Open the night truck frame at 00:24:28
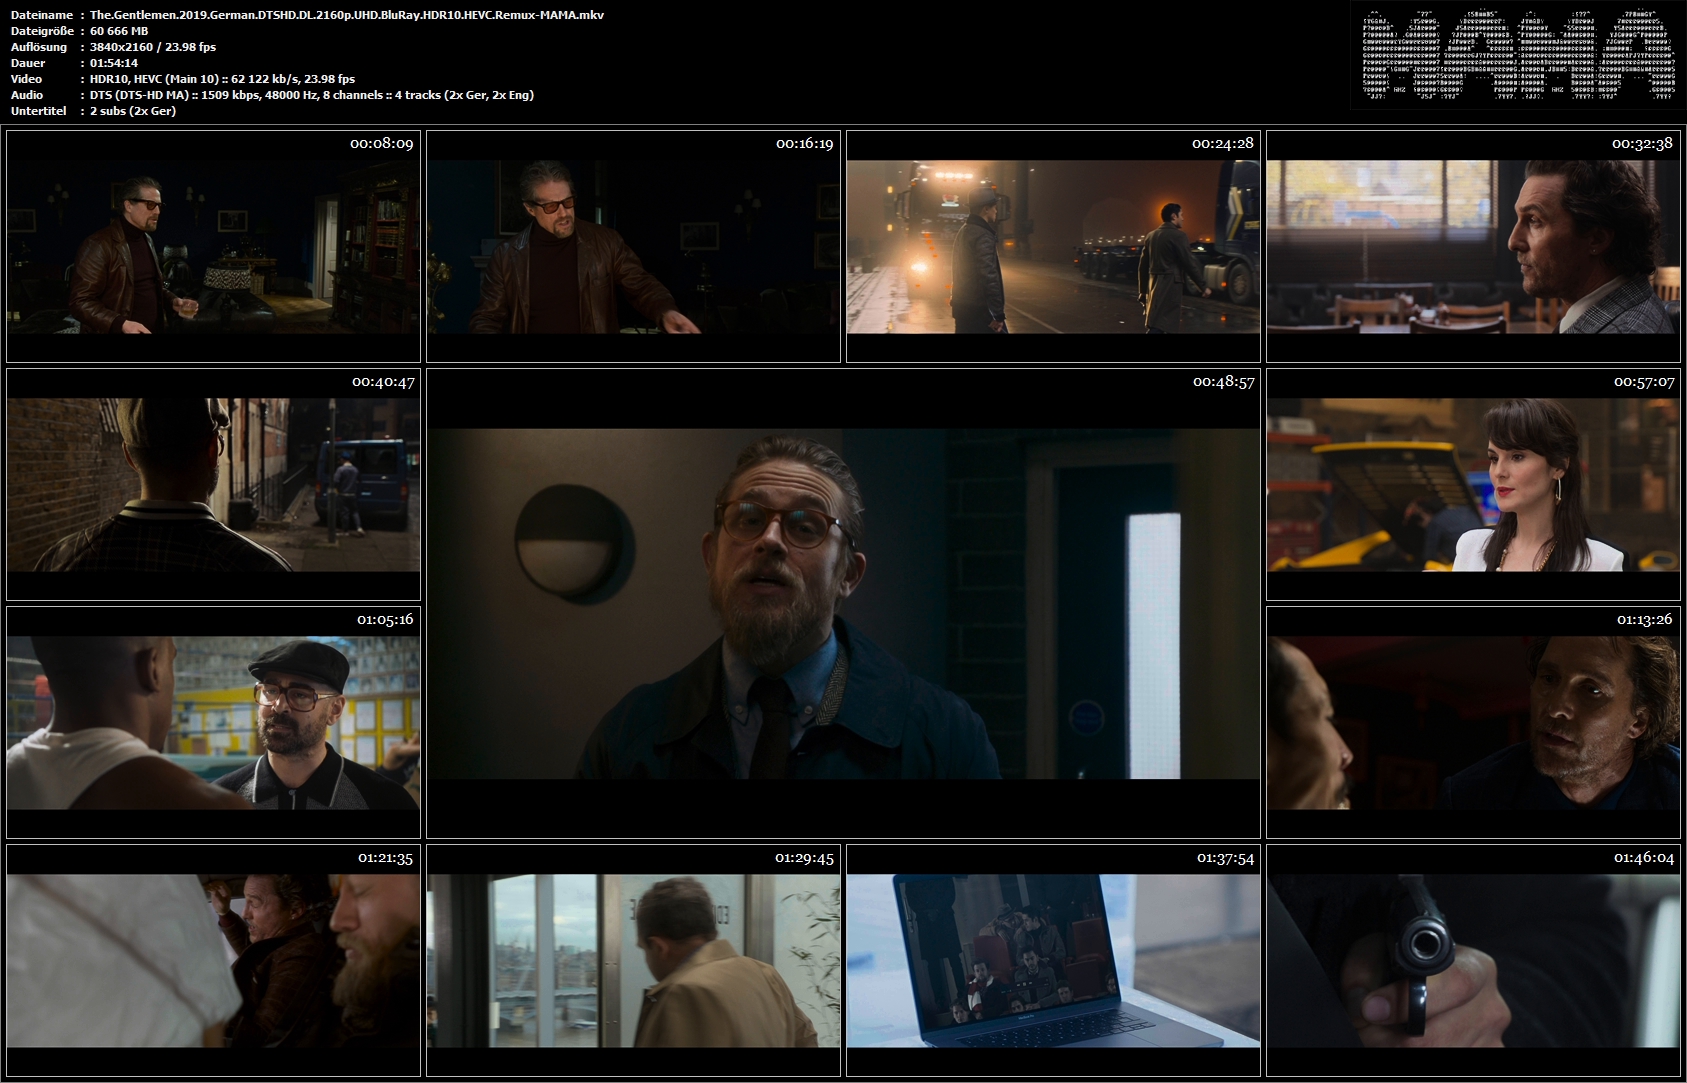The height and width of the screenshot is (1083, 1687). pos(1053,246)
